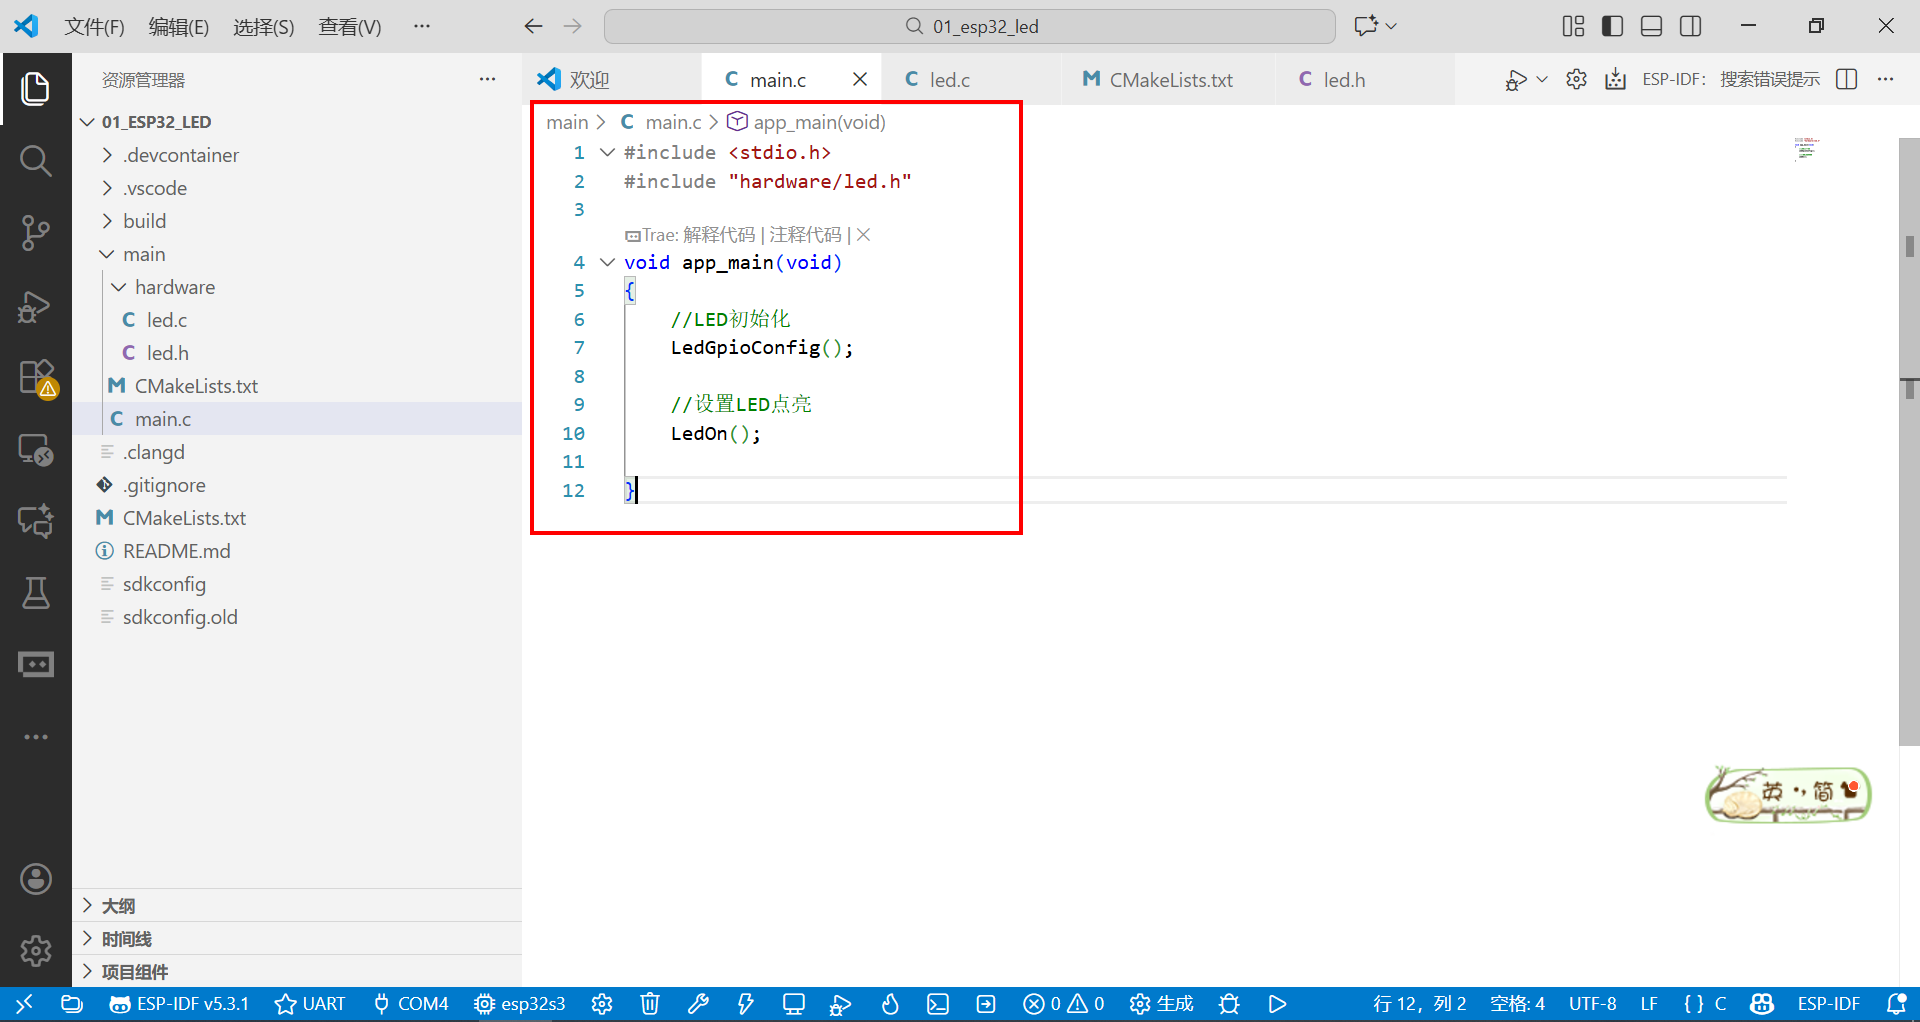Switch to the CMakeLists.txt editor tab
Screen dimensions: 1920x1022
[1168, 79]
